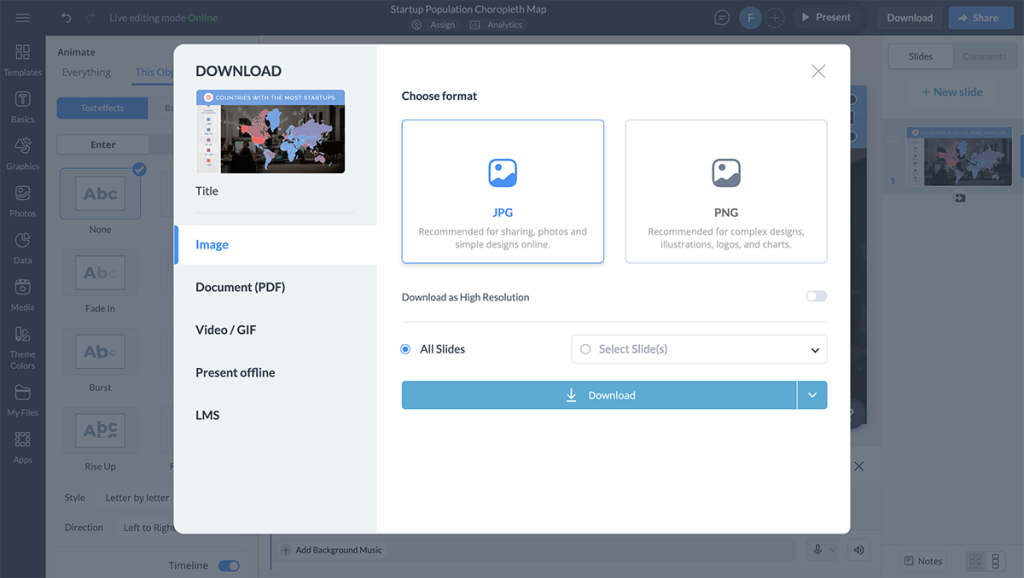1024x578 pixels.
Task: Open the Apps sidebar panel
Action: [22, 446]
